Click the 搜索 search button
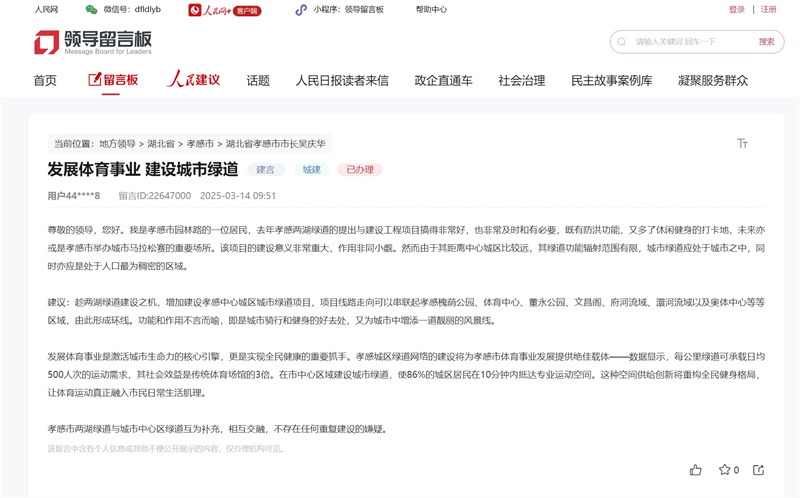800x498 pixels. [x=766, y=42]
